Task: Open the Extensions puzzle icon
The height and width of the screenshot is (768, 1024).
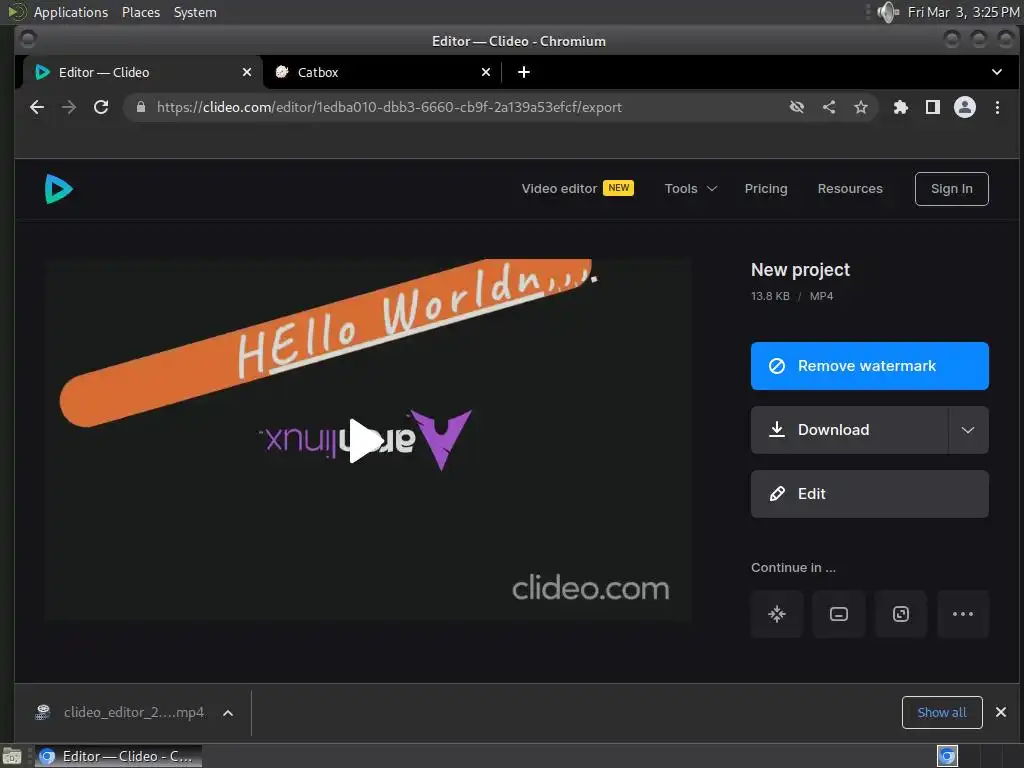Action: (x=901, y=107)
